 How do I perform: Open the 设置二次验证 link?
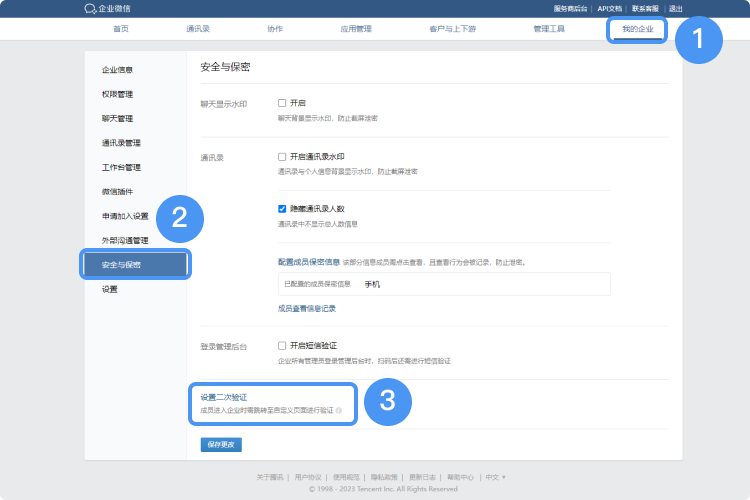224,397
